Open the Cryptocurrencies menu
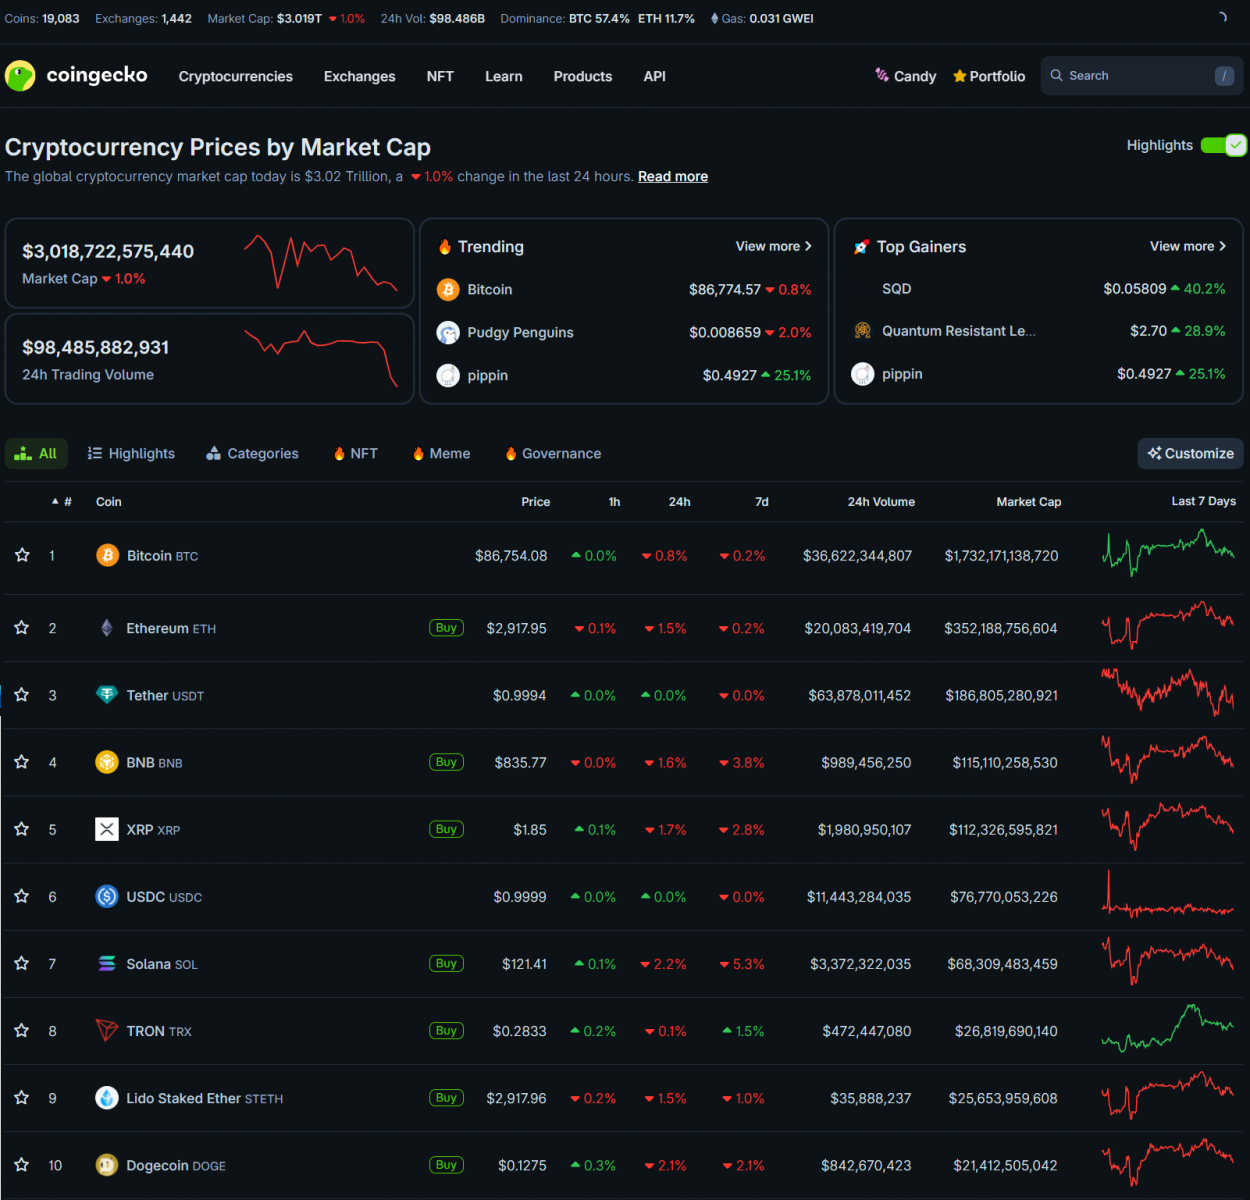Image resolution: width=1250 pixels, height=1200 pixels. pos(236,76)
